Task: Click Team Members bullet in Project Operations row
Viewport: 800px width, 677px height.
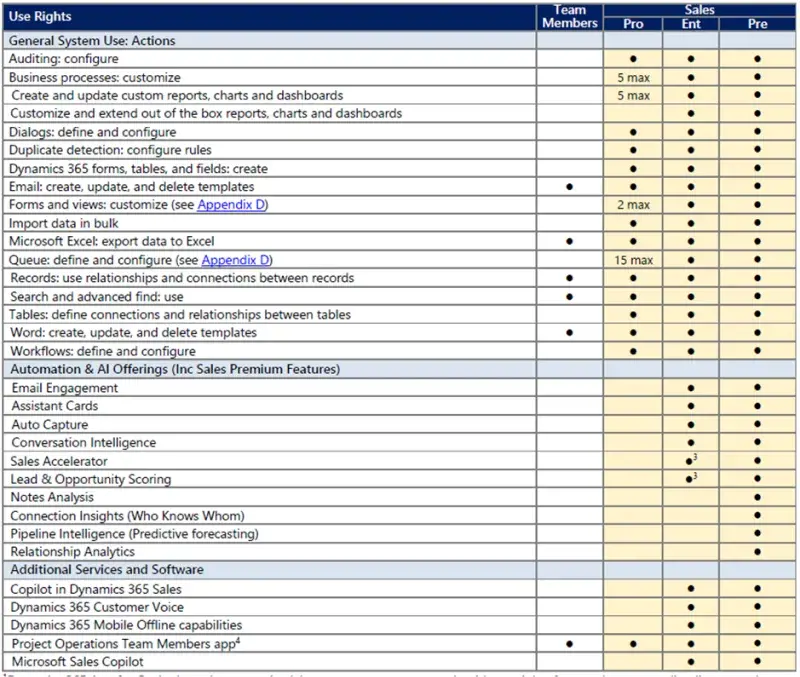Action: 569,644
